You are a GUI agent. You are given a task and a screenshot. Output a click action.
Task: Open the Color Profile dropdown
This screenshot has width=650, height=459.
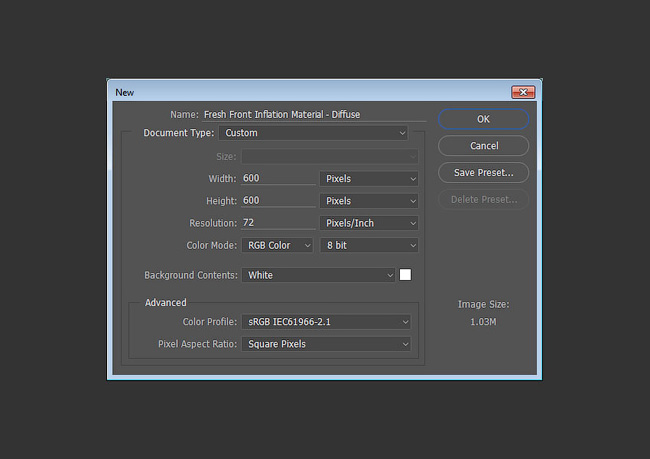(326, 322)
